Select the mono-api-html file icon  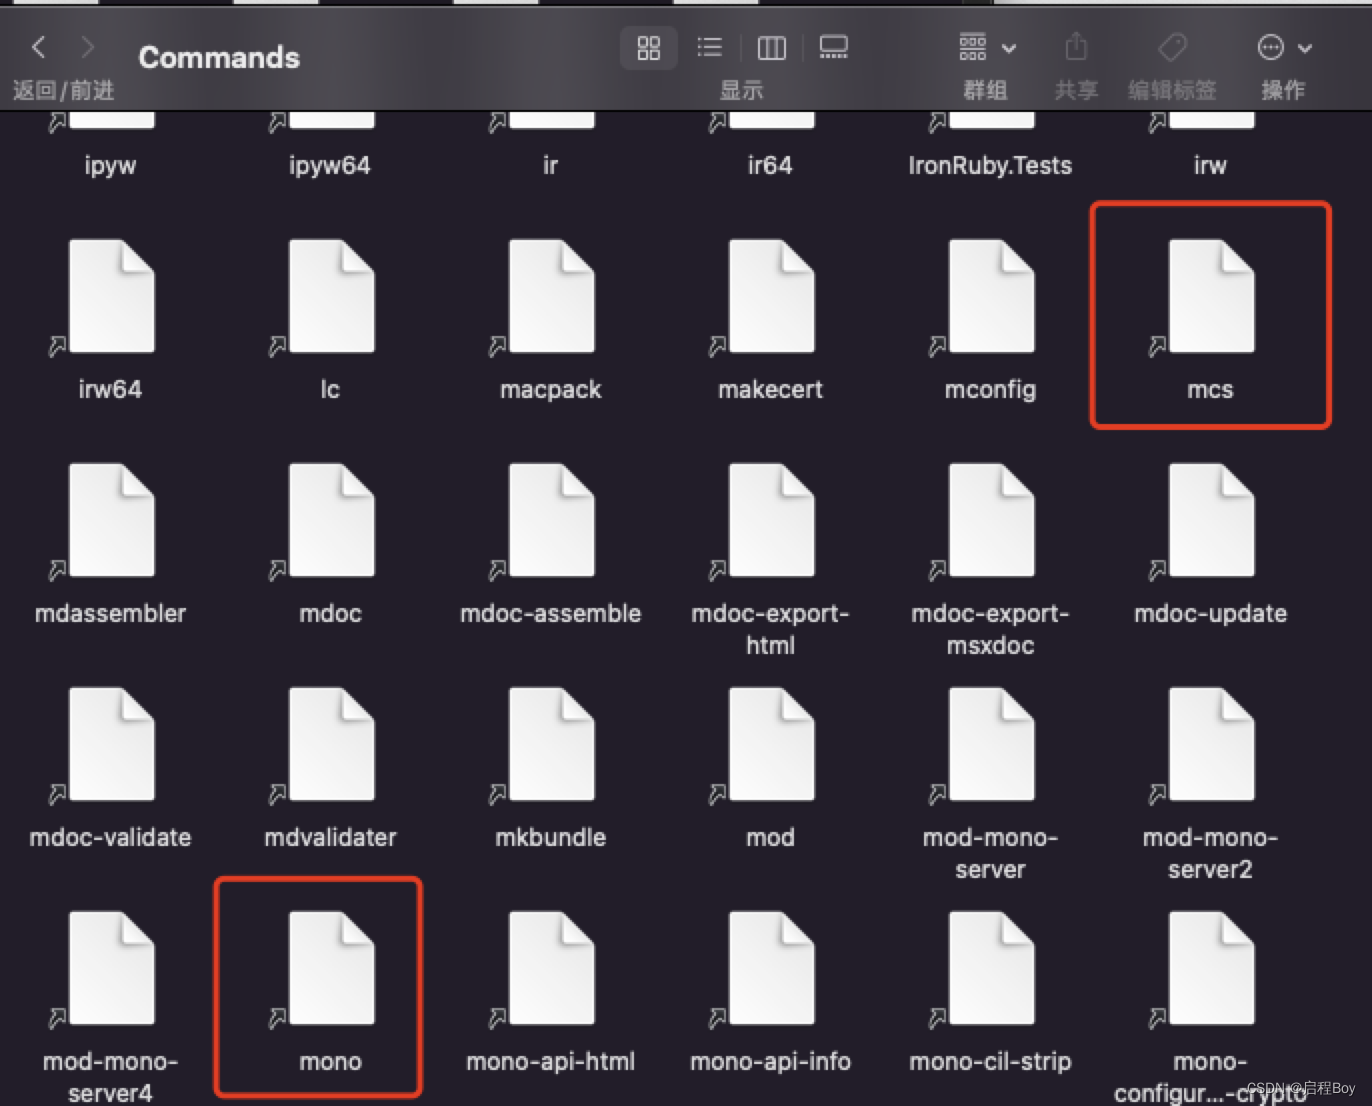(551, 968)
